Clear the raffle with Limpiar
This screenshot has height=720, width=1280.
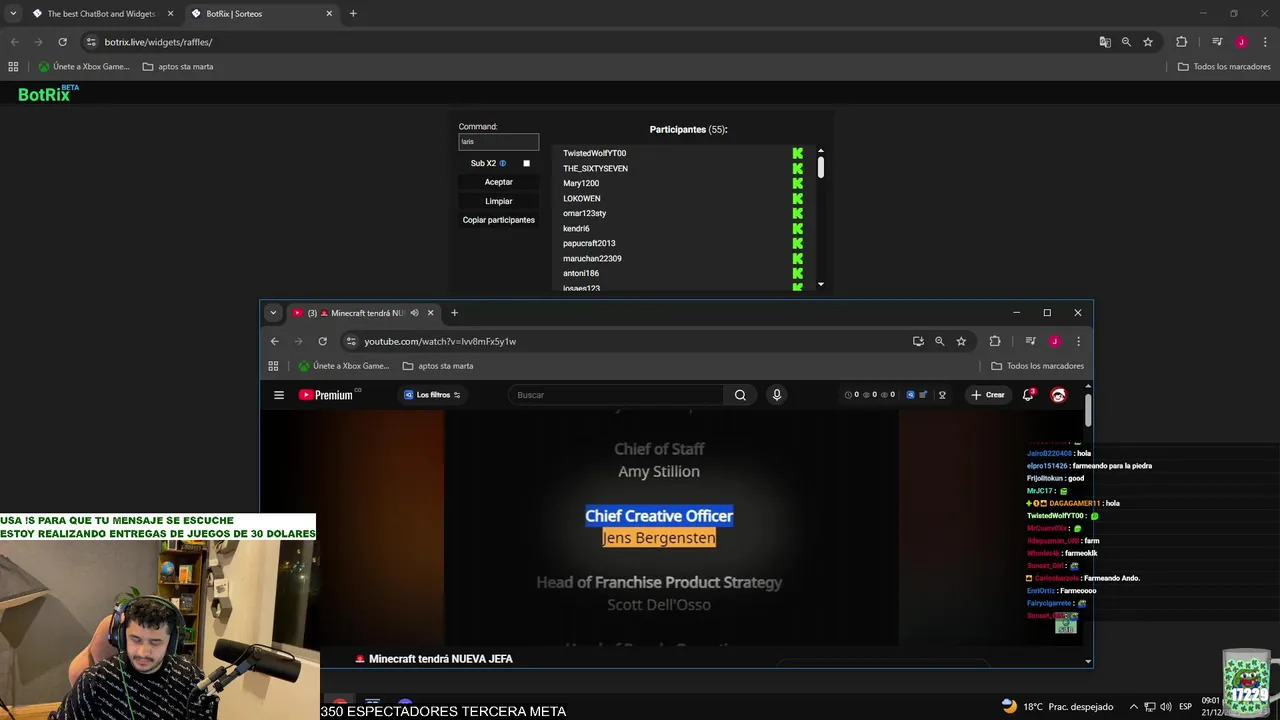pyautogui.click(x=498, y=201)
